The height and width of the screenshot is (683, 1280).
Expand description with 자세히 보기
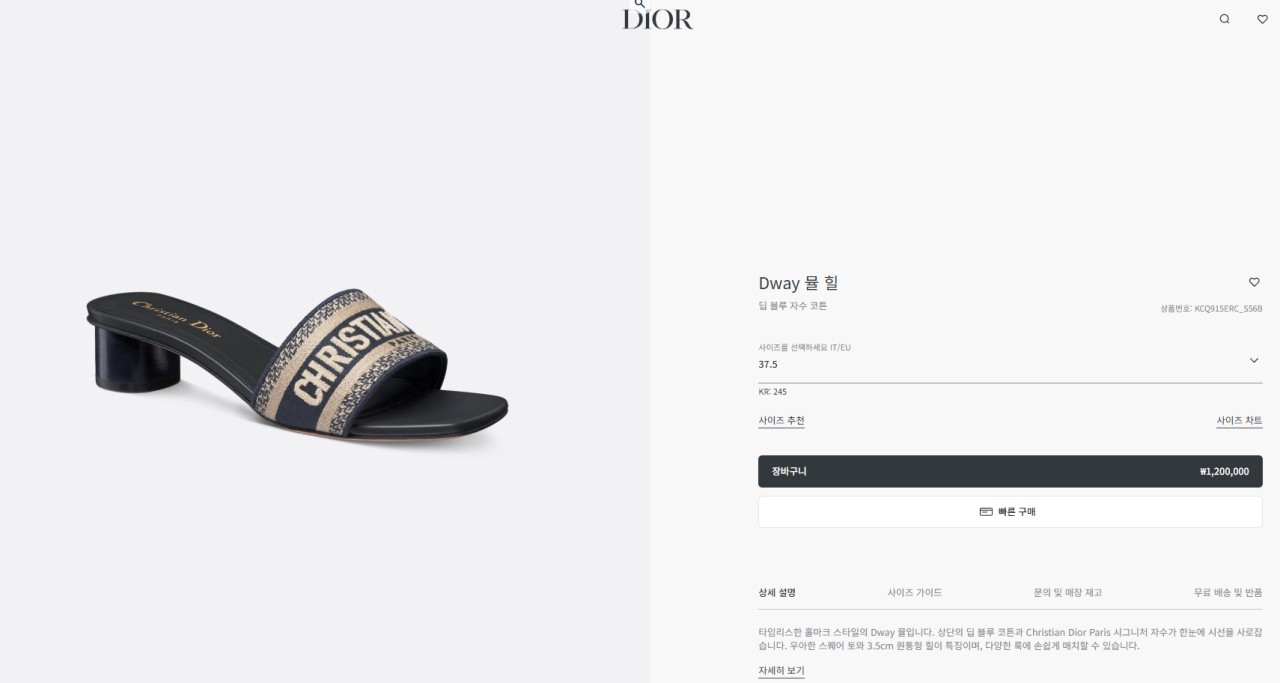pyautogui.click(x=781, y=671)
